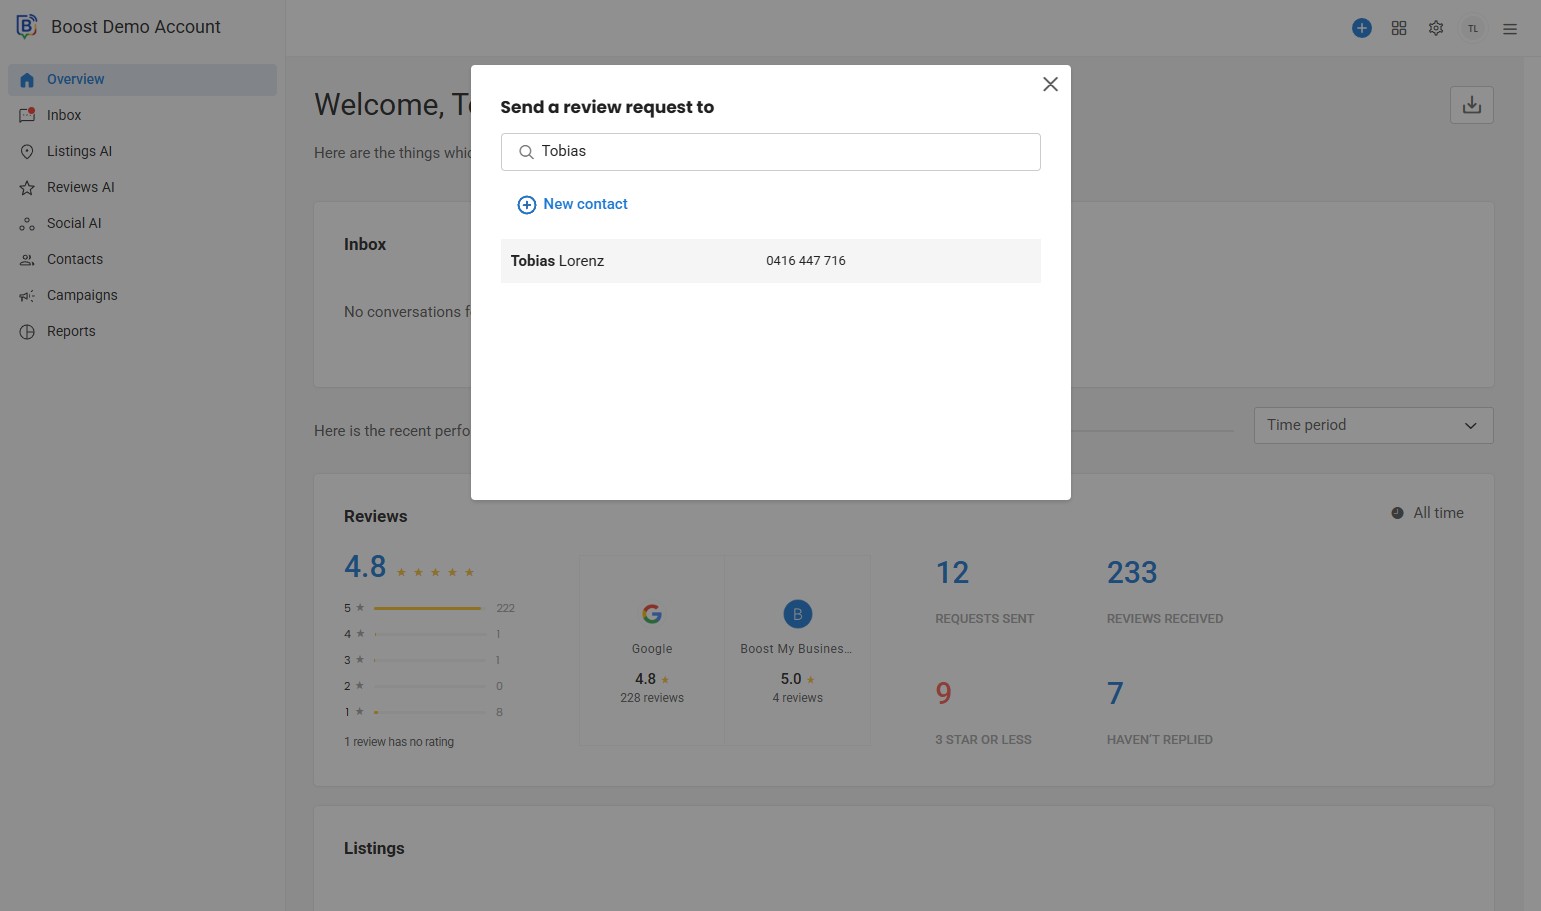Go to Reviews AI section
The height and width of the screenshot is (911, 1541).
pyautogui.click(x=80, y=187)
